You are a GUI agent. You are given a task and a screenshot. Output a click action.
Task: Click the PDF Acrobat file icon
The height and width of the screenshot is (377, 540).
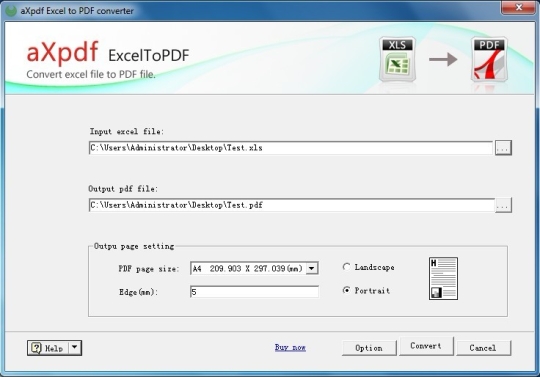coord(489,59)
